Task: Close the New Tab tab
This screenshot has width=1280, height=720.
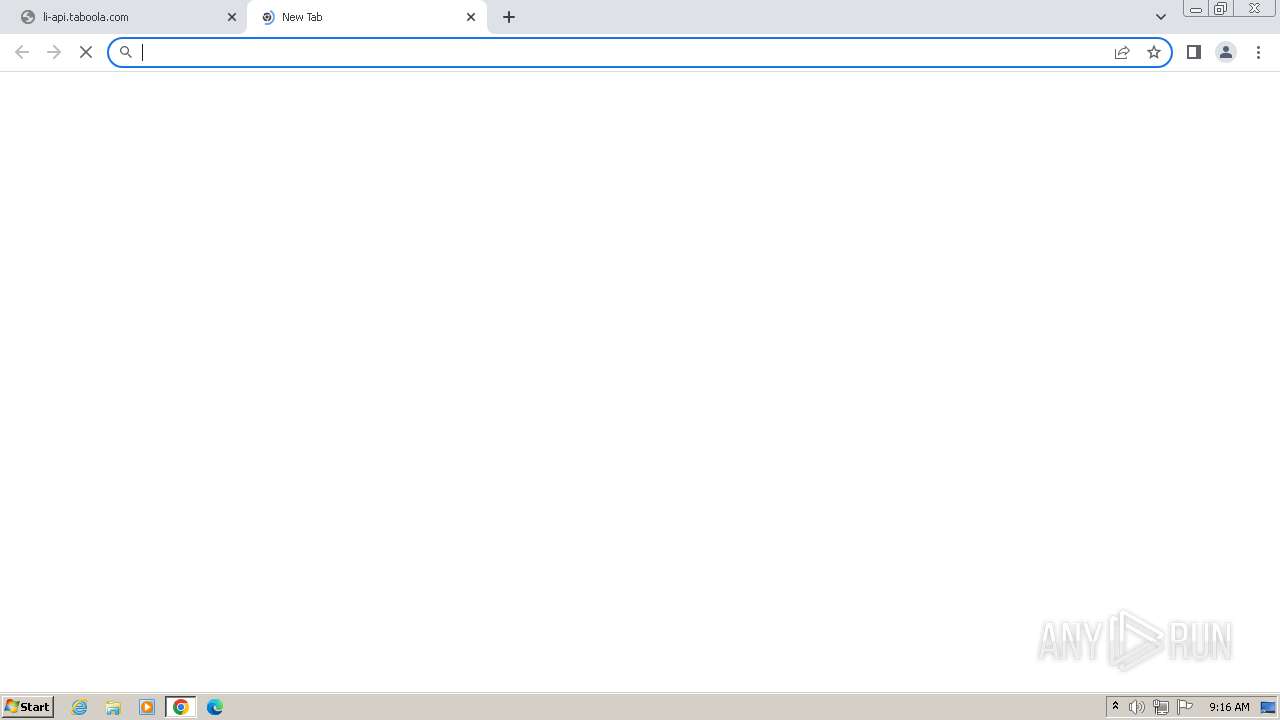Action: (471, 17)
